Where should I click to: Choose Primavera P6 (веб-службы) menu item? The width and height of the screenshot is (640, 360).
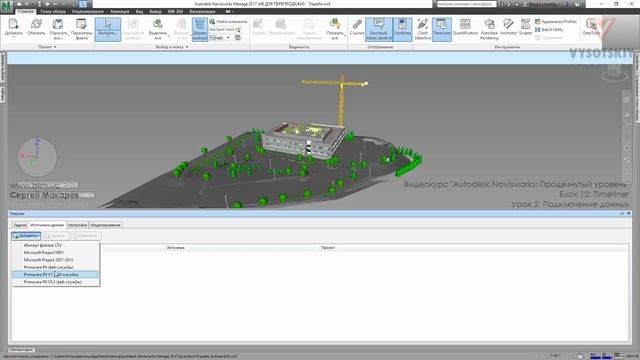pyautogui.click(x=56, y=267)
